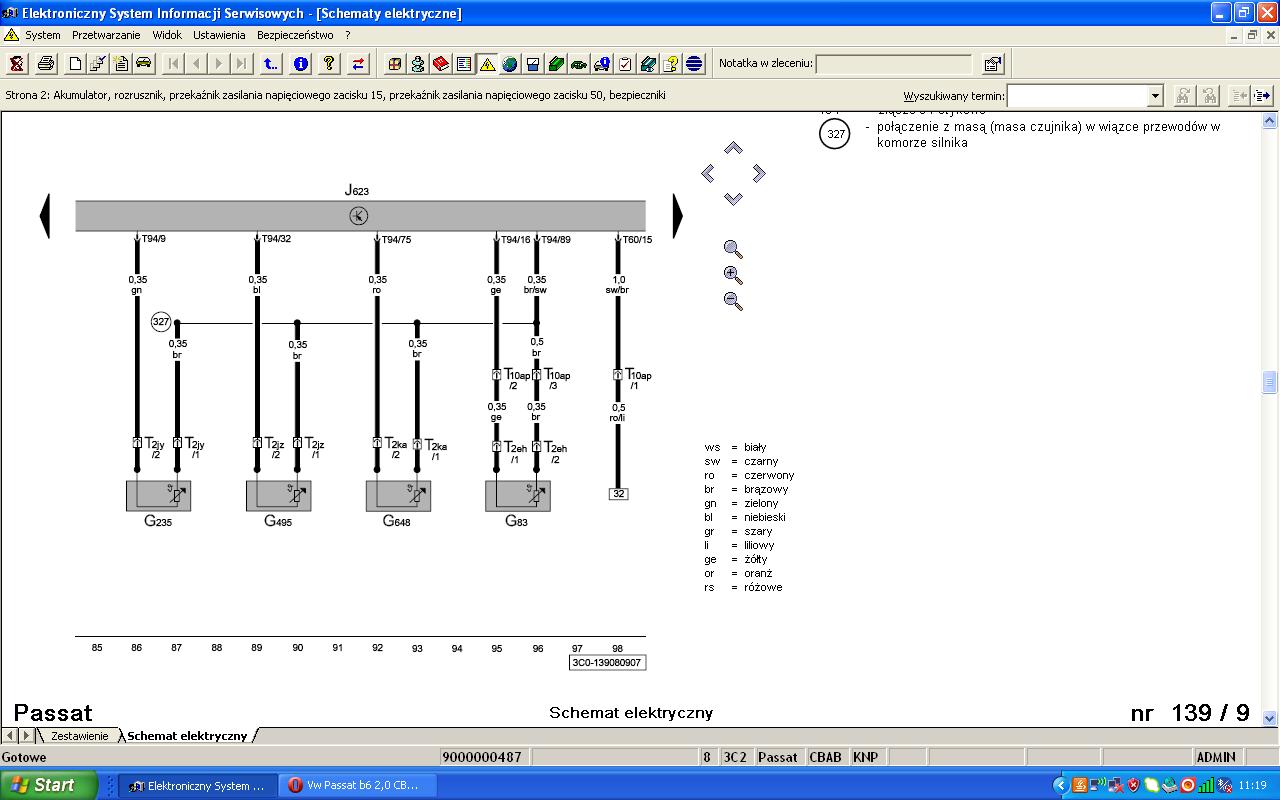
Task: Go to previous diagram section, left black arrow
Action: point(44,216)
